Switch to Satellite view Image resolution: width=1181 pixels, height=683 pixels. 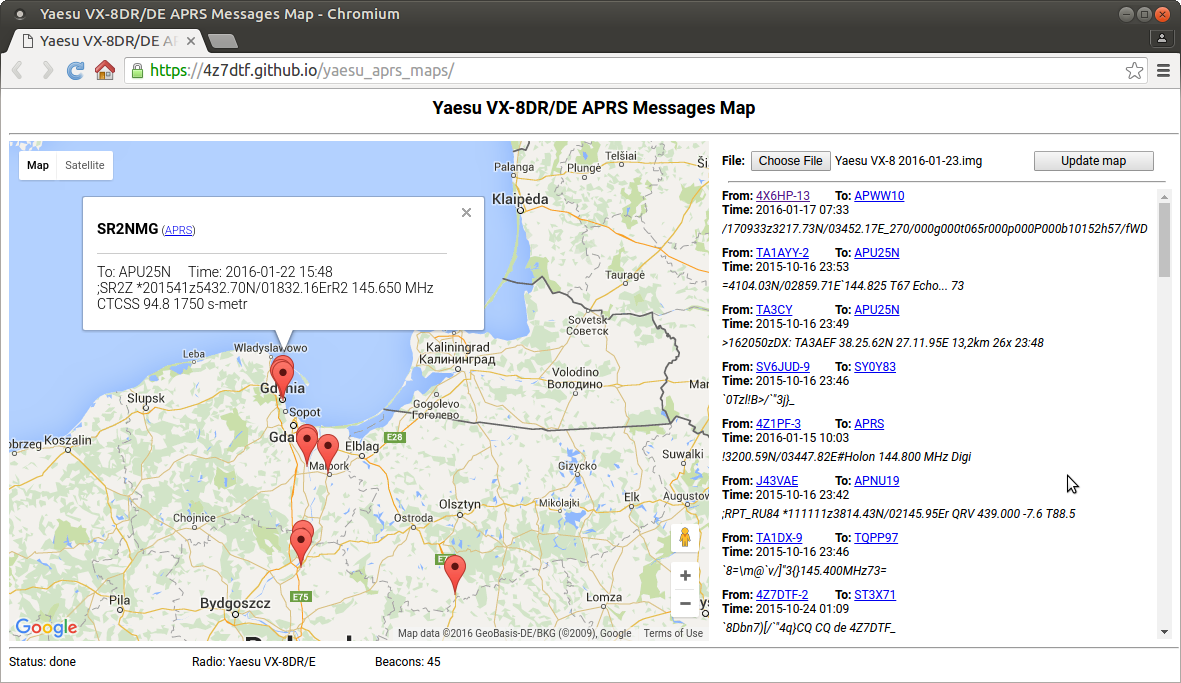click(84, 165)
